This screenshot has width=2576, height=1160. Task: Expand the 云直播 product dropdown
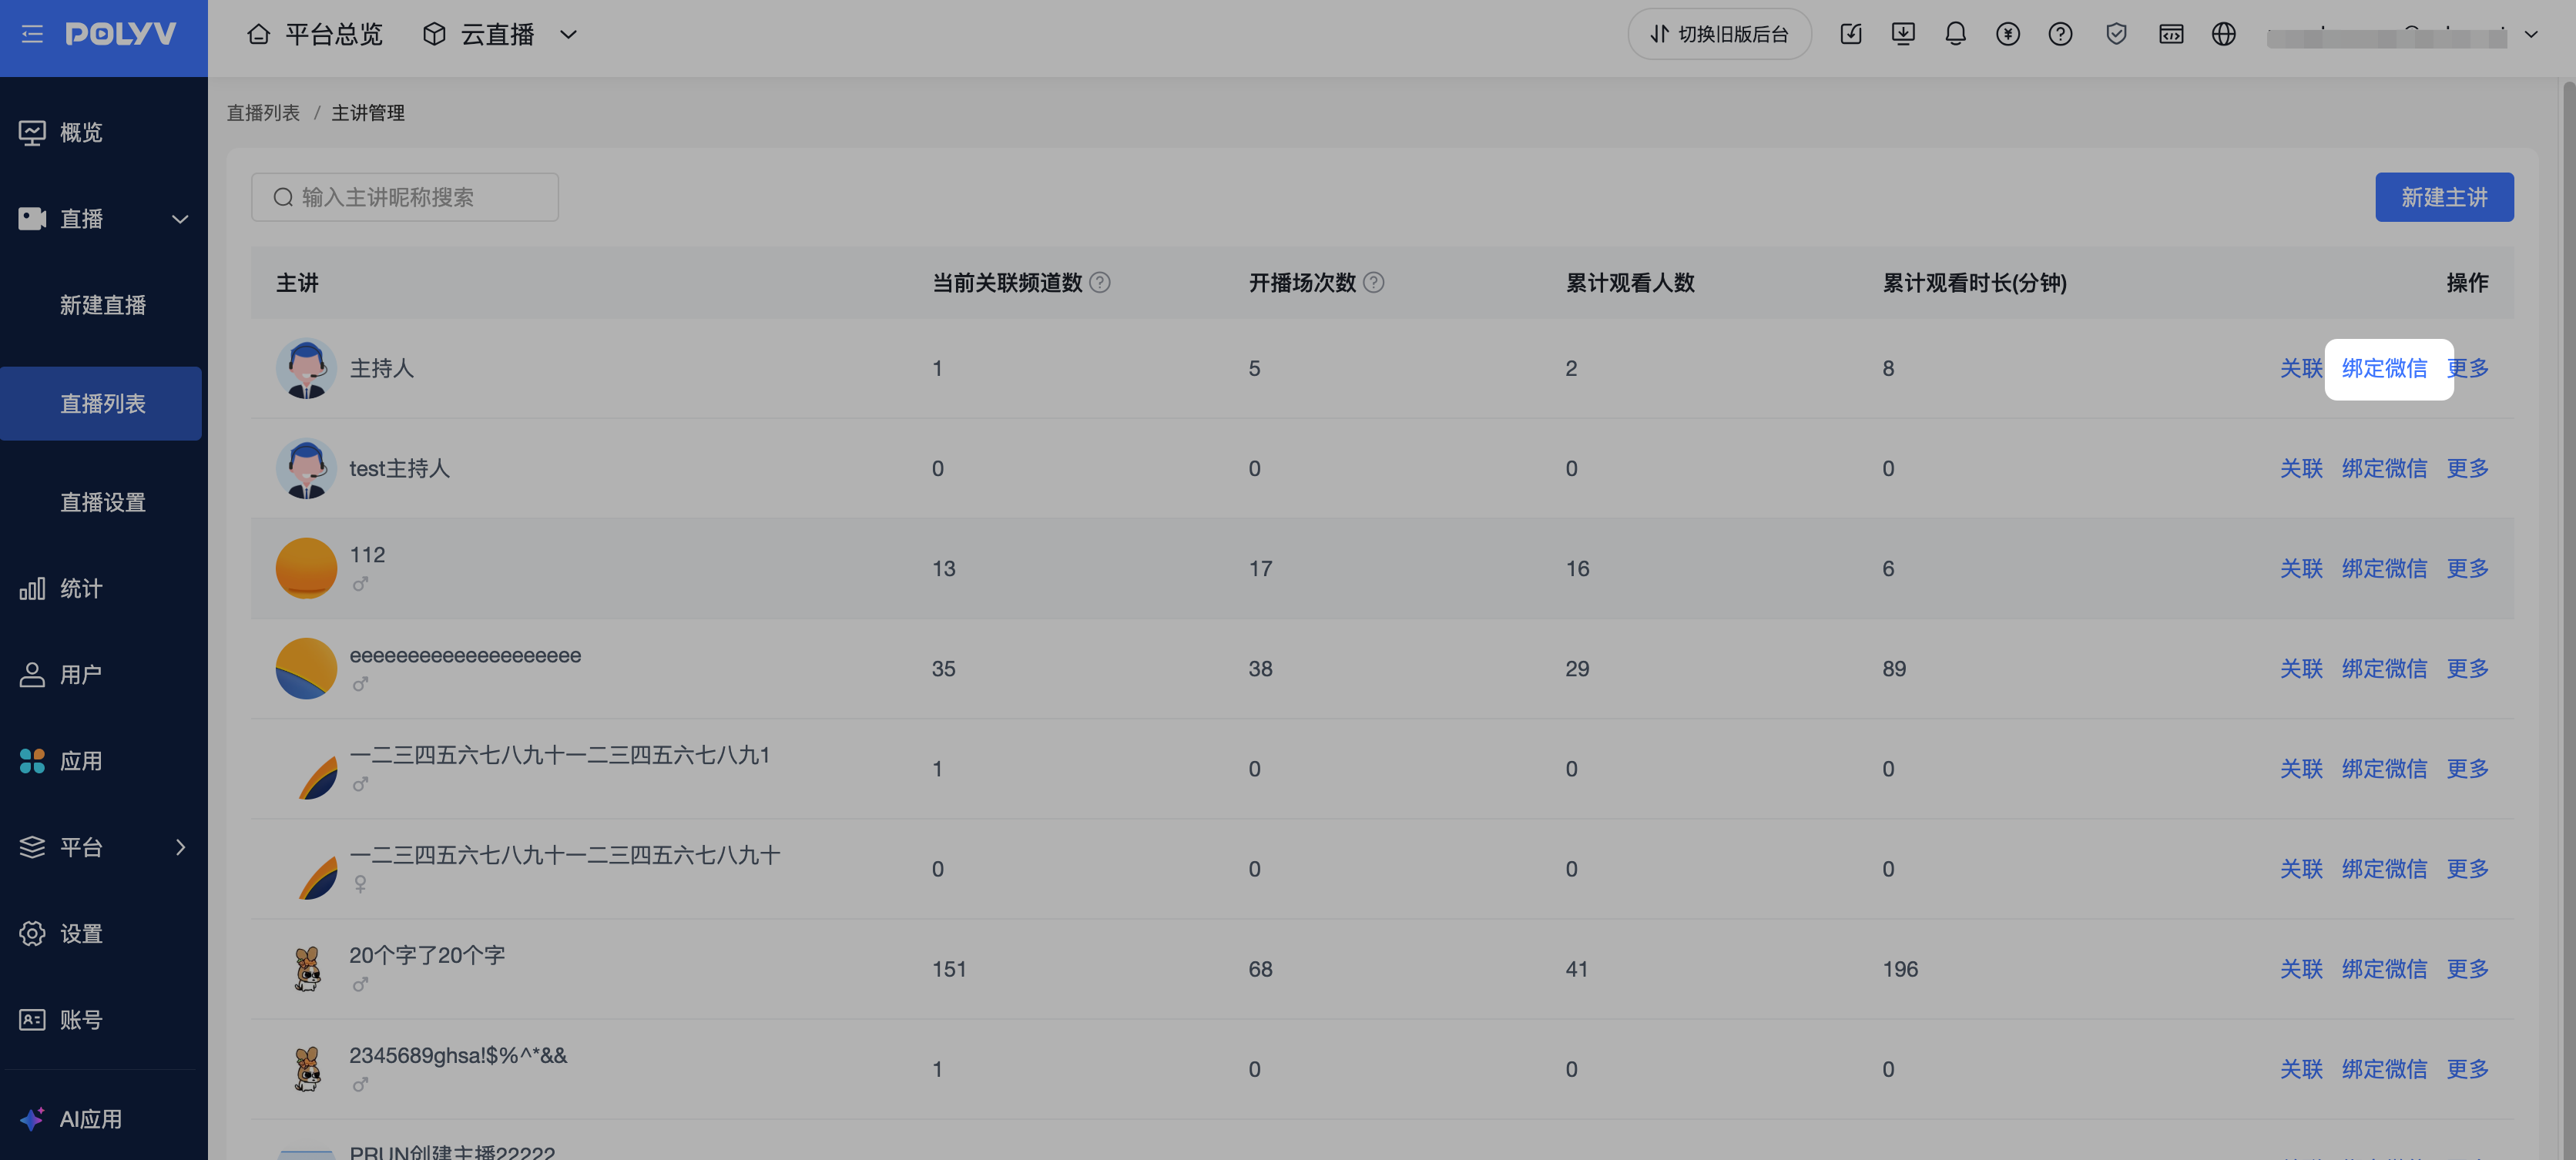click(568, 35)
